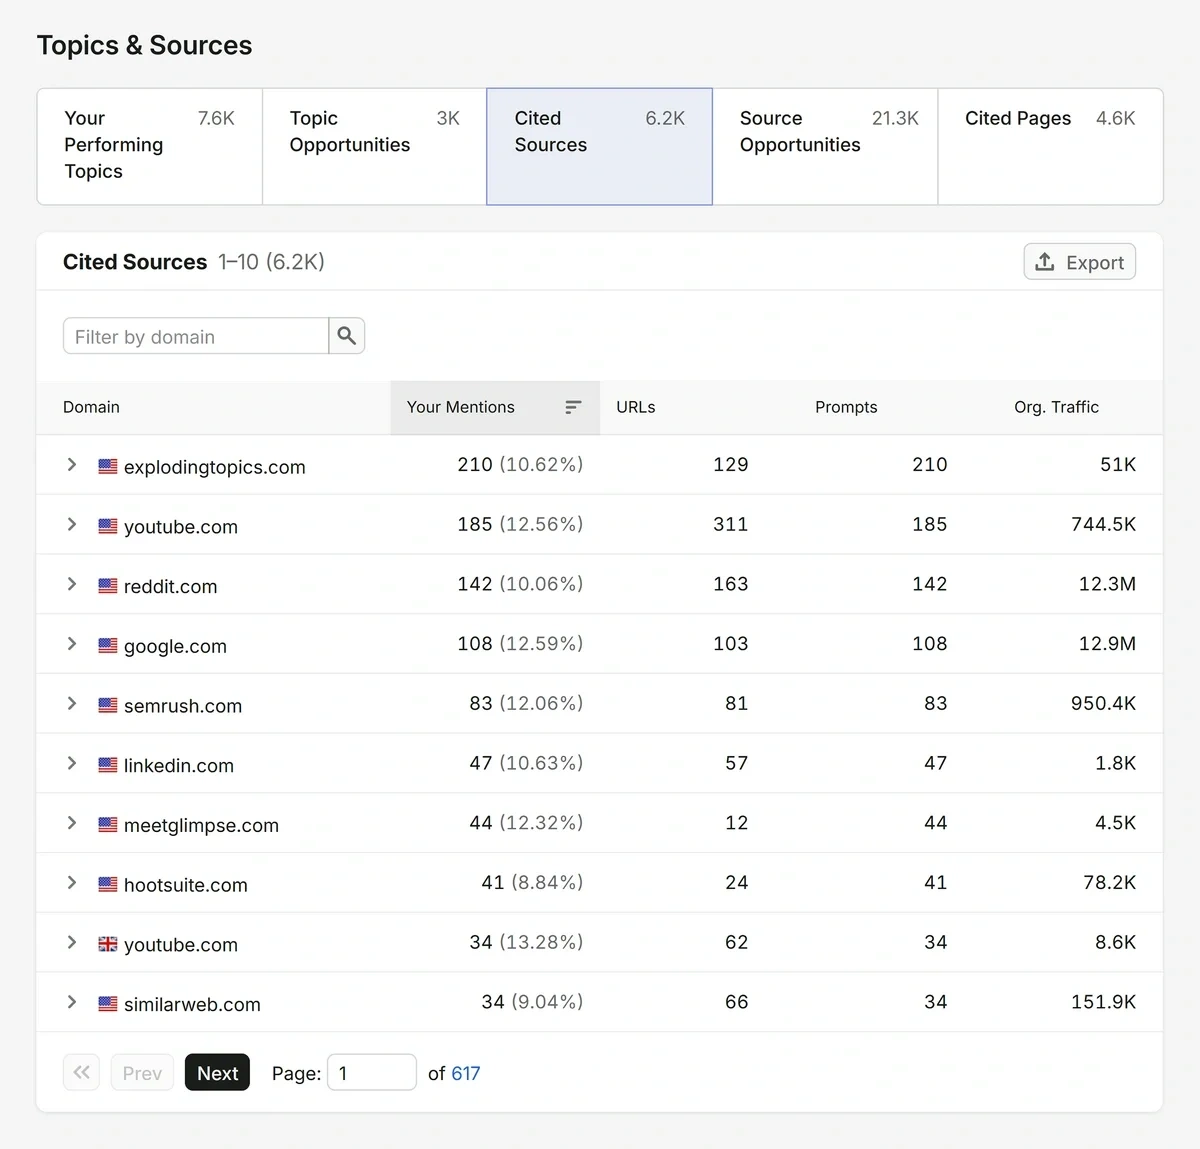
Task: Click meetglimpse.com domain name
Action: tap(201, 825)
